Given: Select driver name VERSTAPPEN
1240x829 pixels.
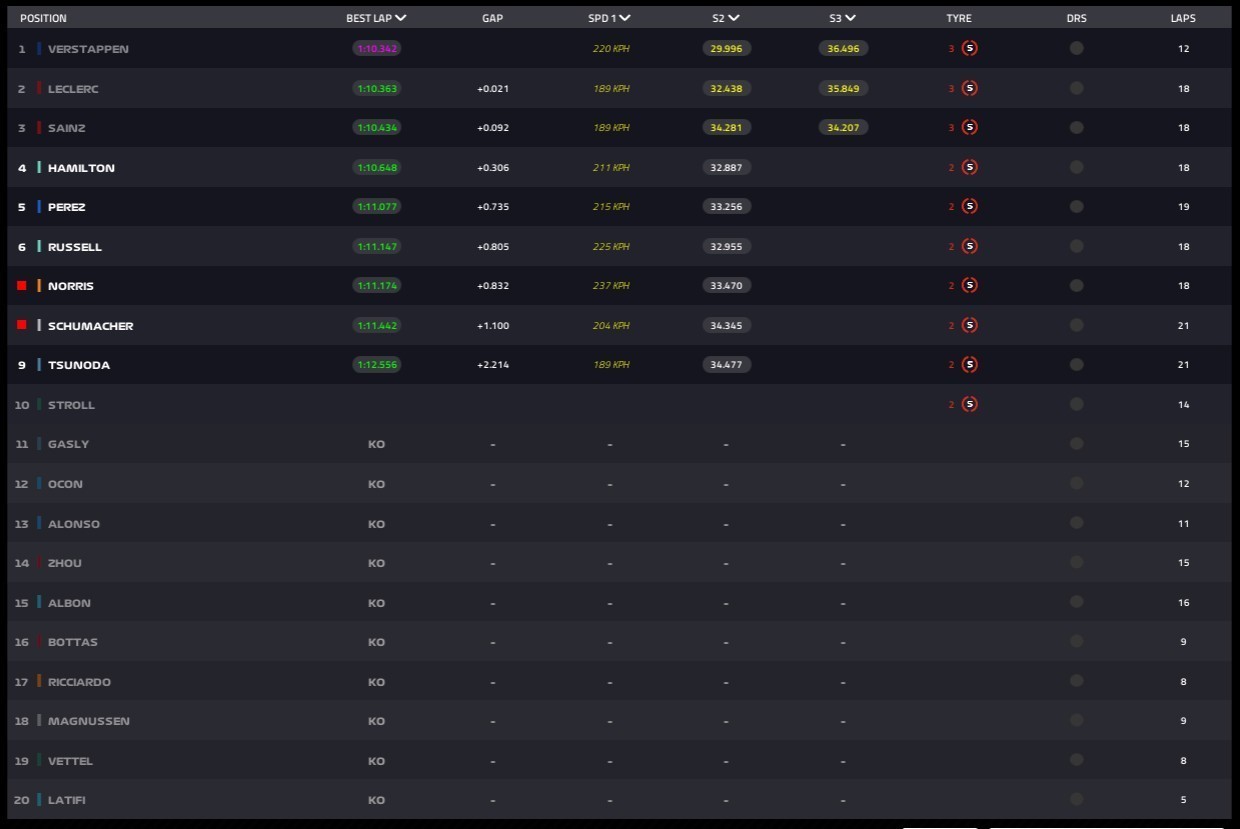Looking at the screenshot, I should coord(88,49).
